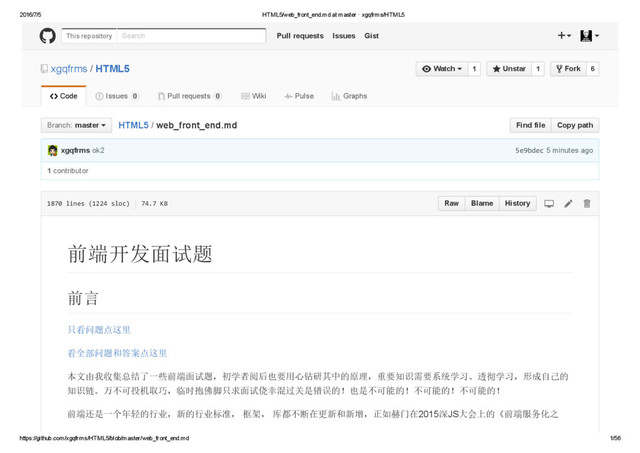Switch to the Code tab

(64, 96)
